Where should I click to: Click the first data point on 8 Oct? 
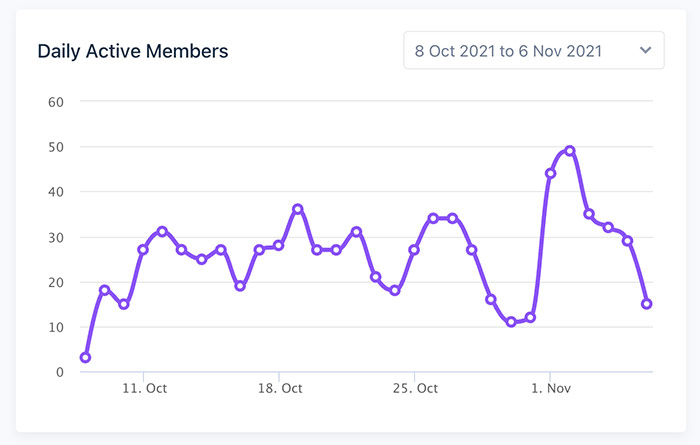(x=85, y=358)
